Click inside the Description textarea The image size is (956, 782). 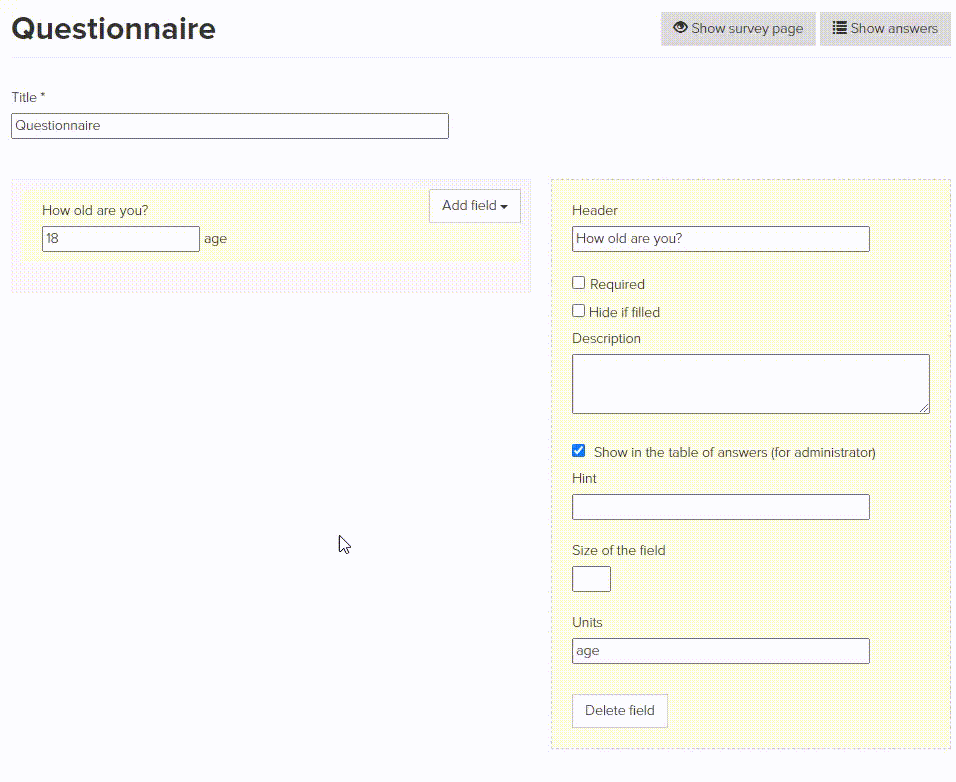pos(750,383)
